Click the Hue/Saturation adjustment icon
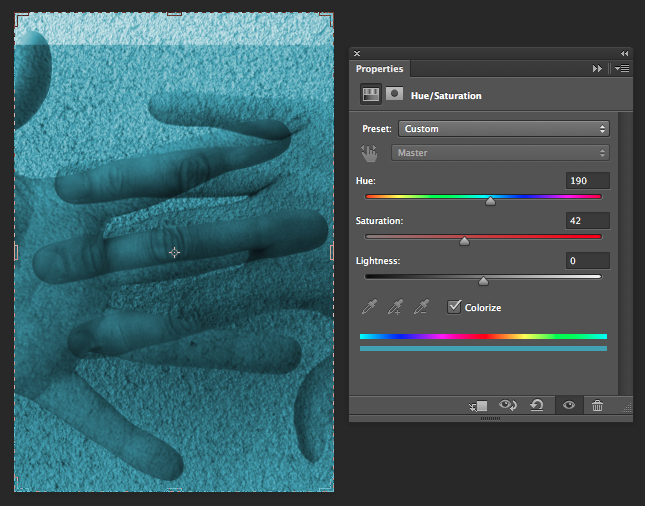 coord(371,95)
